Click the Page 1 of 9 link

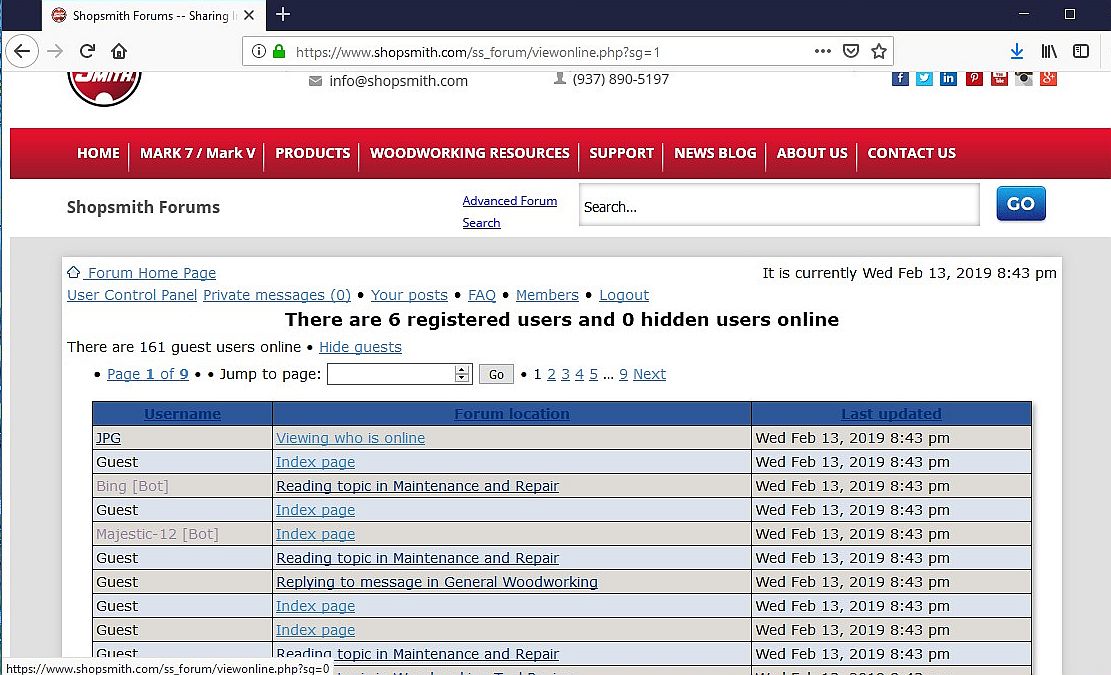point(147,374)
